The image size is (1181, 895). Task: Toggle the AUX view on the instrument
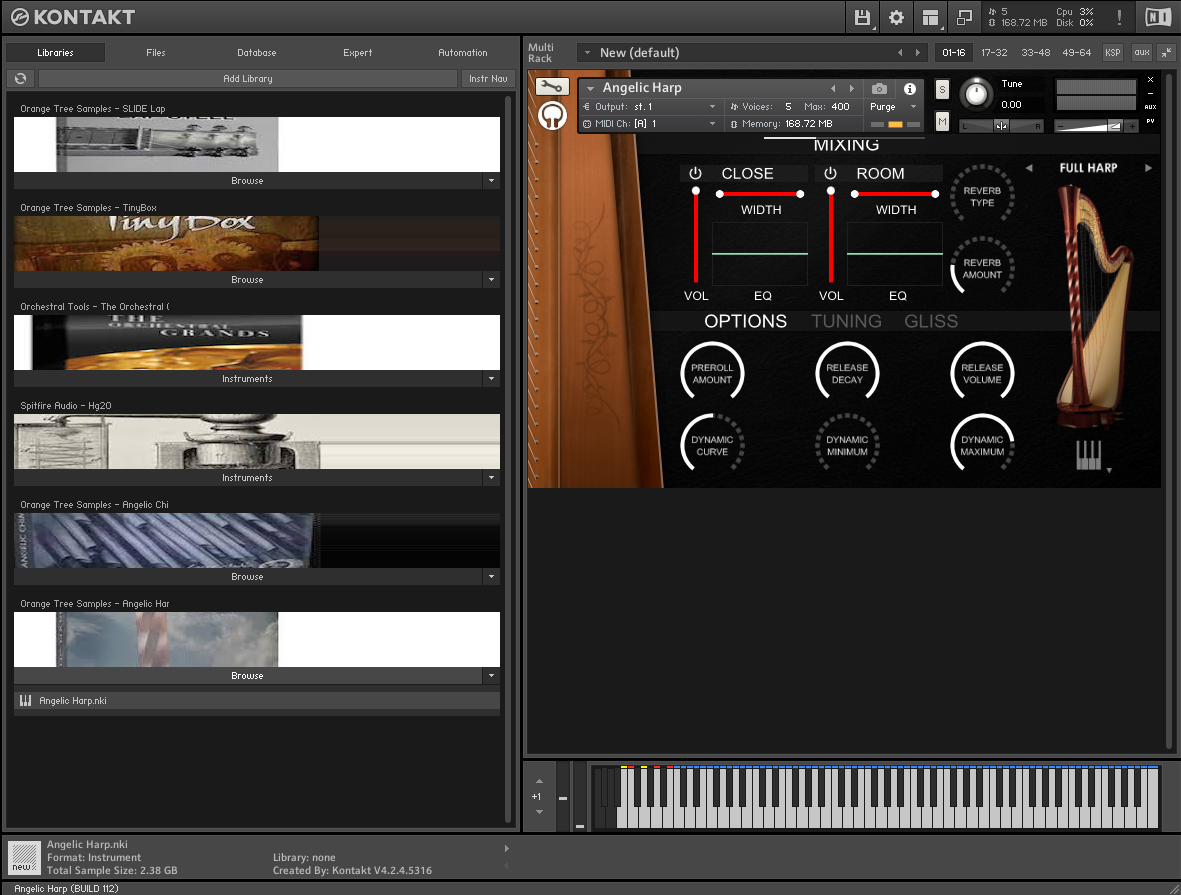point(1150,107)
